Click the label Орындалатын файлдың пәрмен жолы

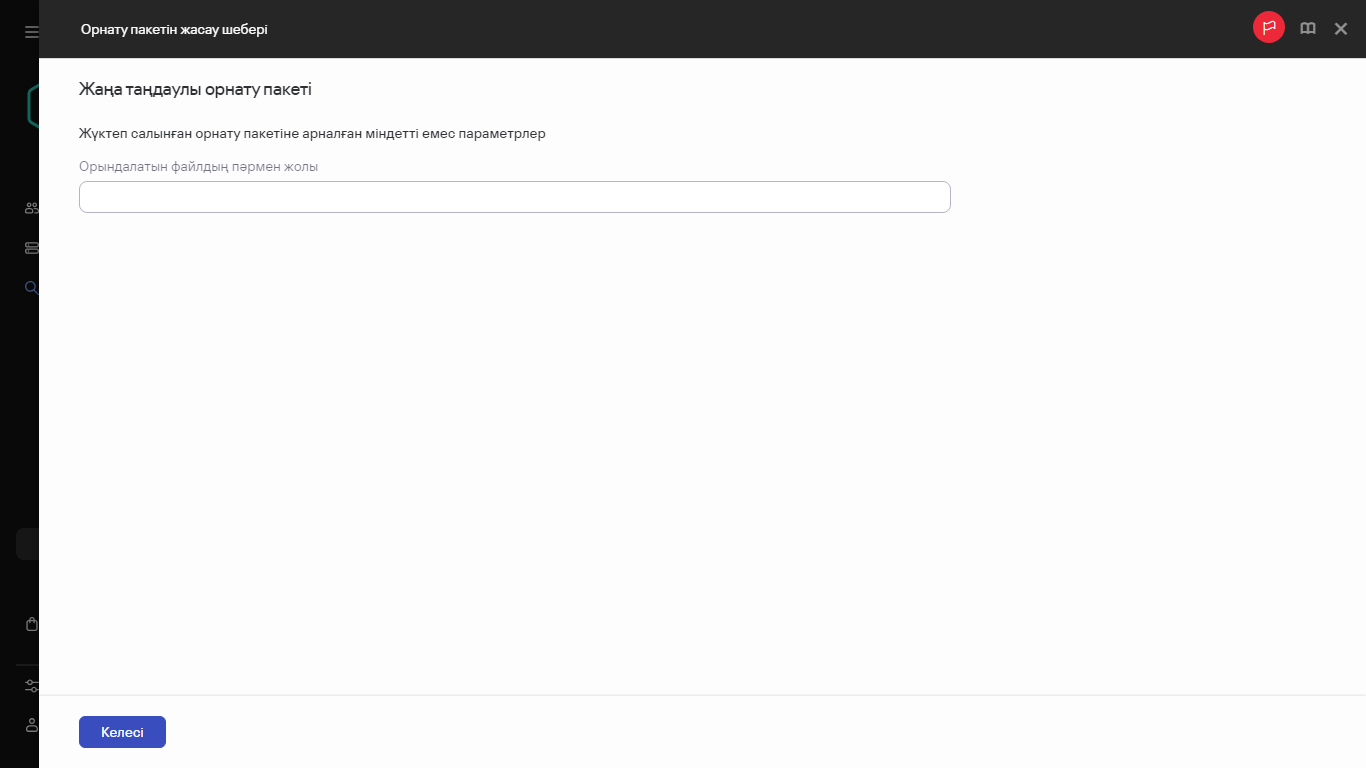198,167
